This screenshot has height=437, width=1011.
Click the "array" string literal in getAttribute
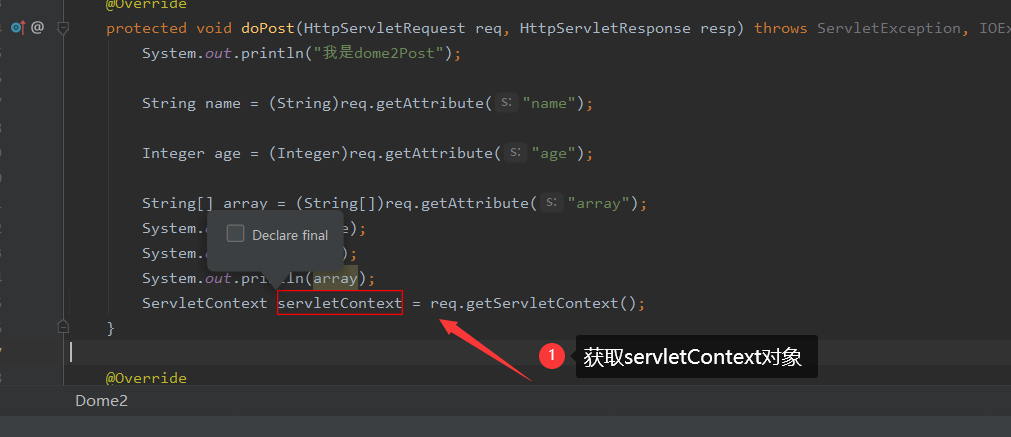(598, 204)
